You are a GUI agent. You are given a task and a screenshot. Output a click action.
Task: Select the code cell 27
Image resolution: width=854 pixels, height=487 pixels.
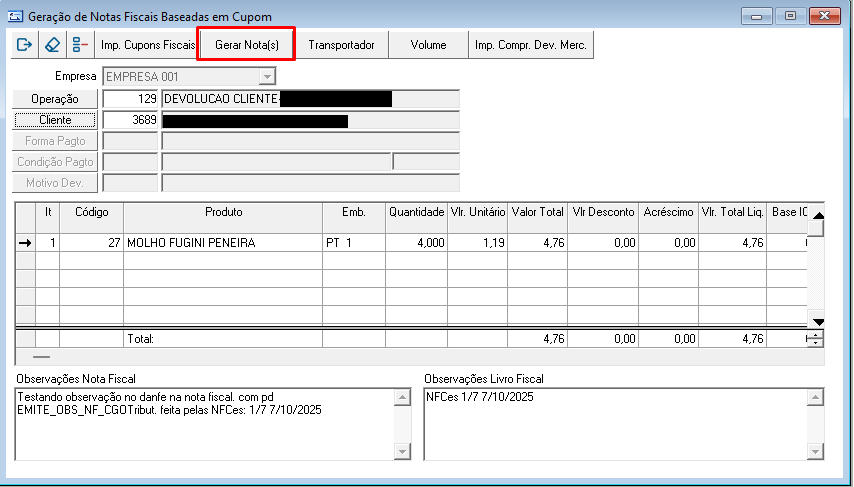92,243
